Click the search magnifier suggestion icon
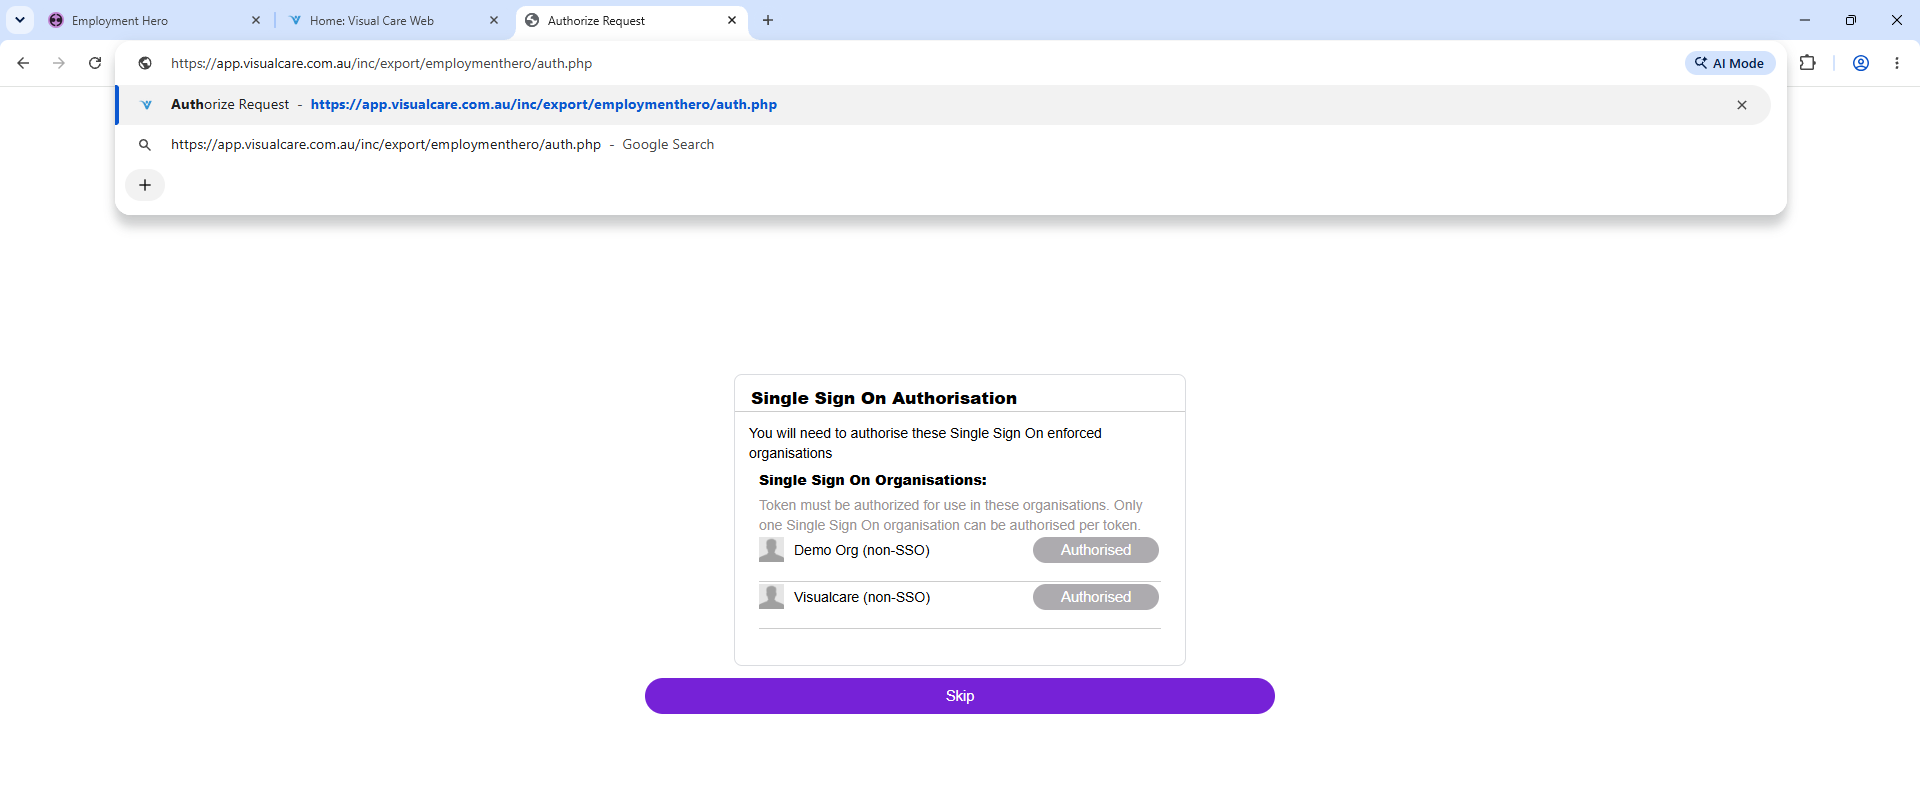1920x800 pixels. [145, 145]
